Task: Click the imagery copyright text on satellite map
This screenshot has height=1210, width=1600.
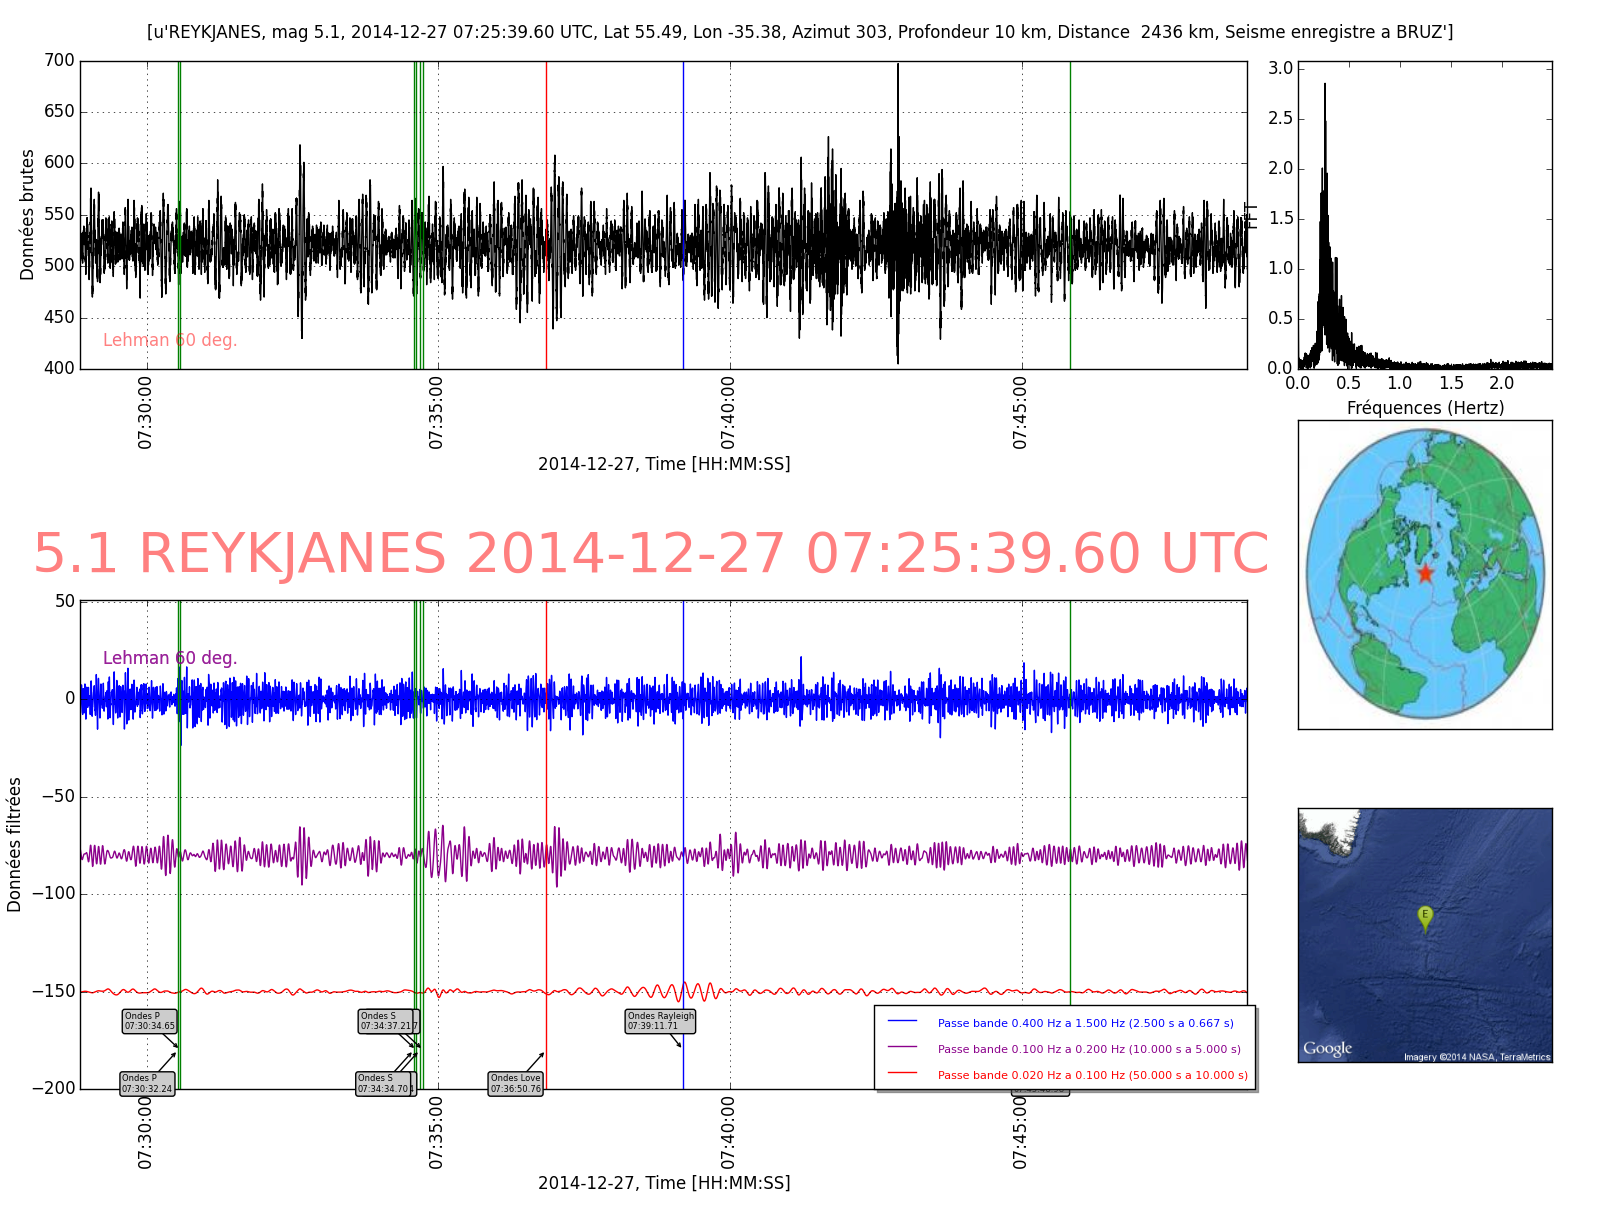Action: click(x=1476, y=1057)
